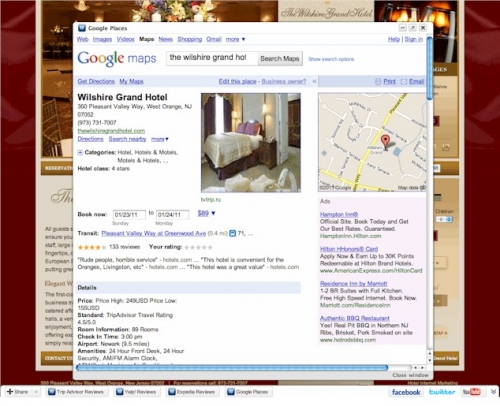Image resolution: width=500 pixels, height=406 pixels.
Task: Open the Images tab
Action: tap(102, 39)
